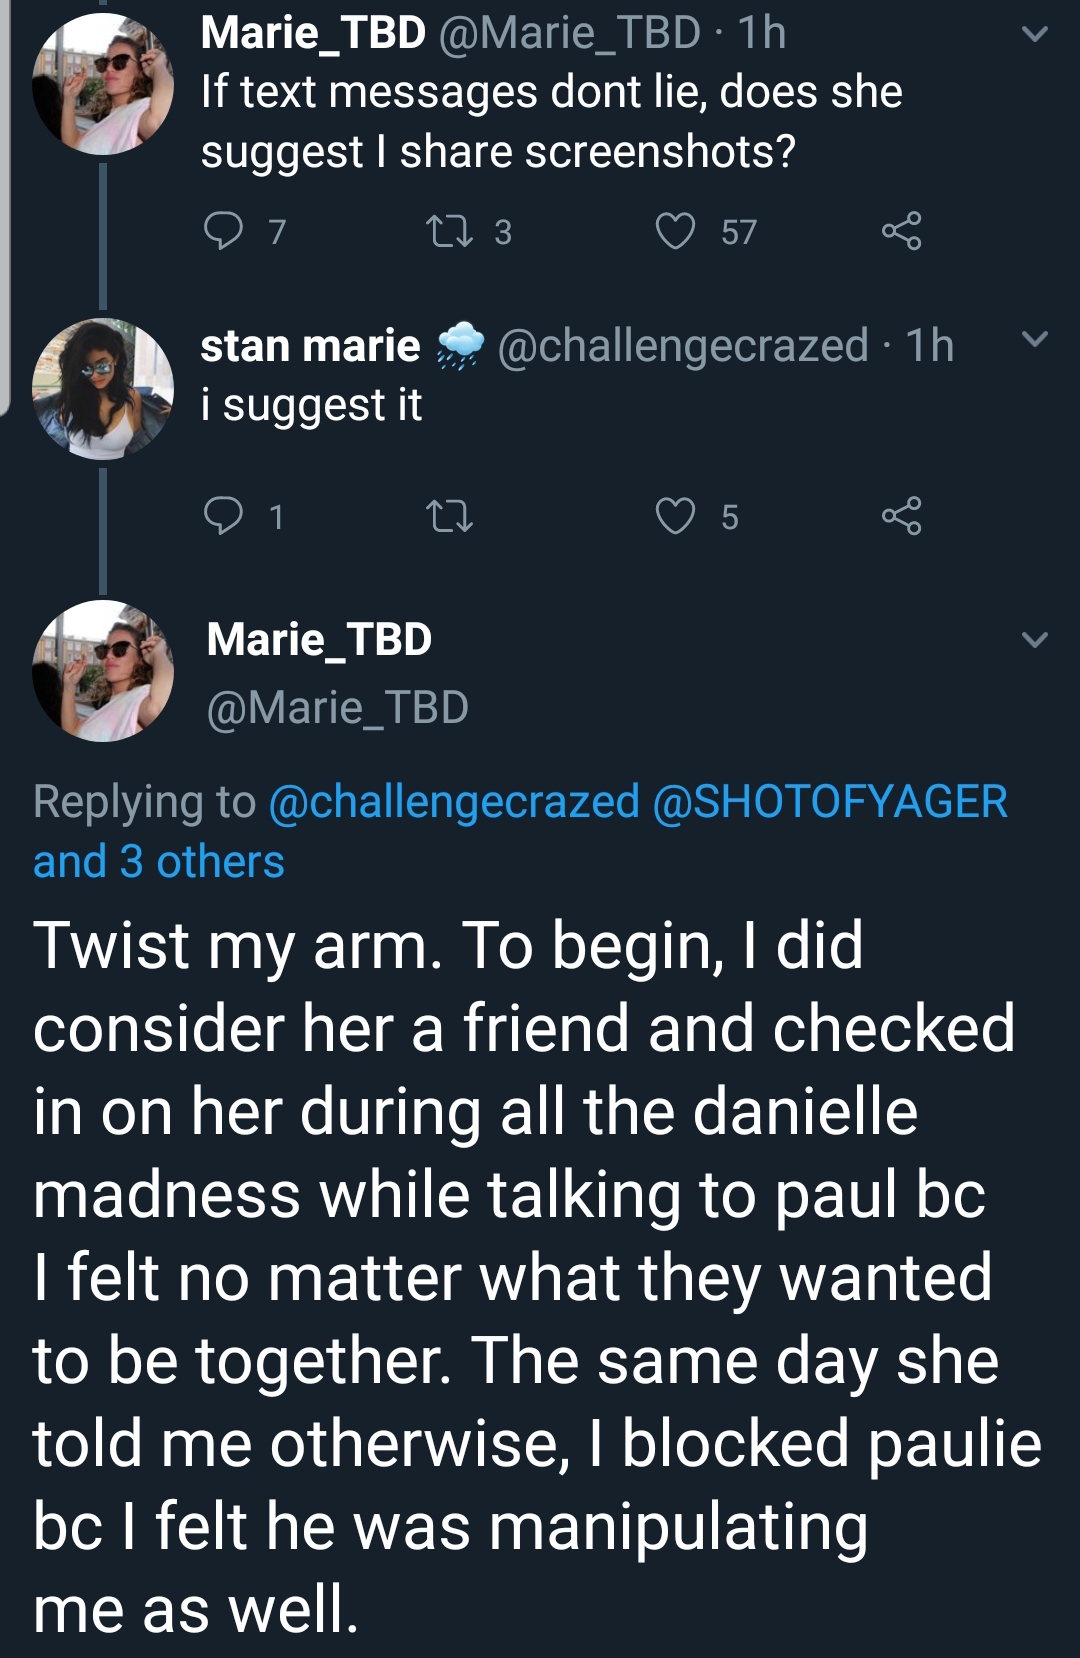Retweet the "i suggest it" tweet
Image resolution: width=1080 pixels, height=1658 pixels.
[x=450, y=516]
